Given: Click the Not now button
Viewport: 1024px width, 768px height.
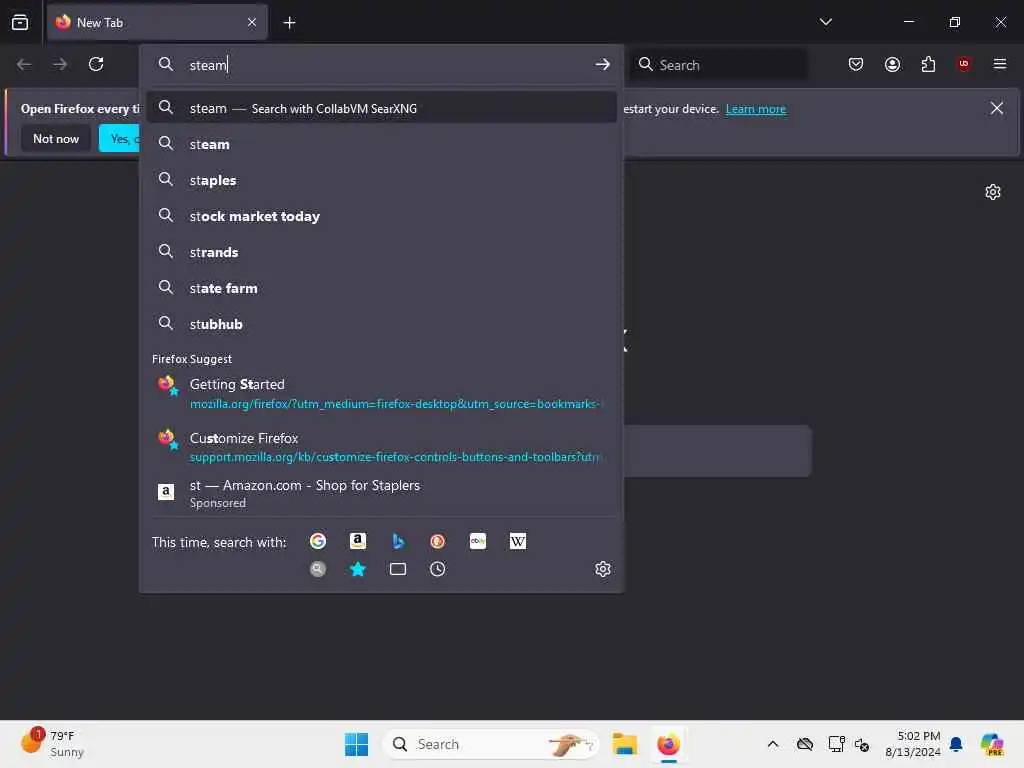Looking at the screenshot, I should click(x=56, y=138).
